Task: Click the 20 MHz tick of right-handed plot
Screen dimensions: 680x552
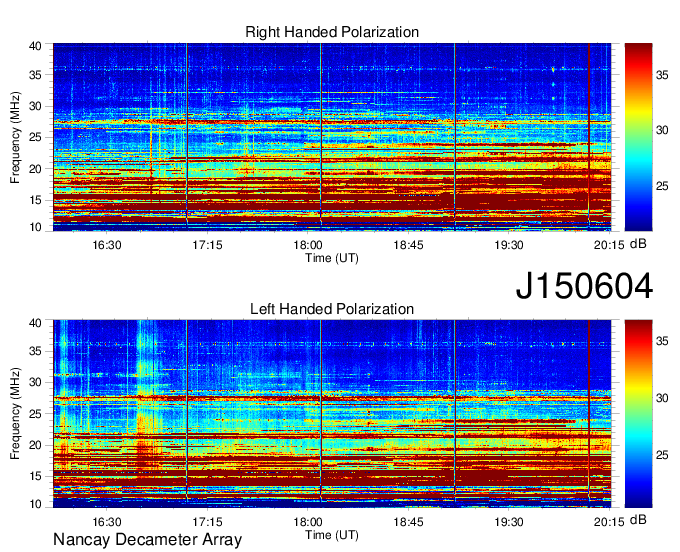Action: 35,169
